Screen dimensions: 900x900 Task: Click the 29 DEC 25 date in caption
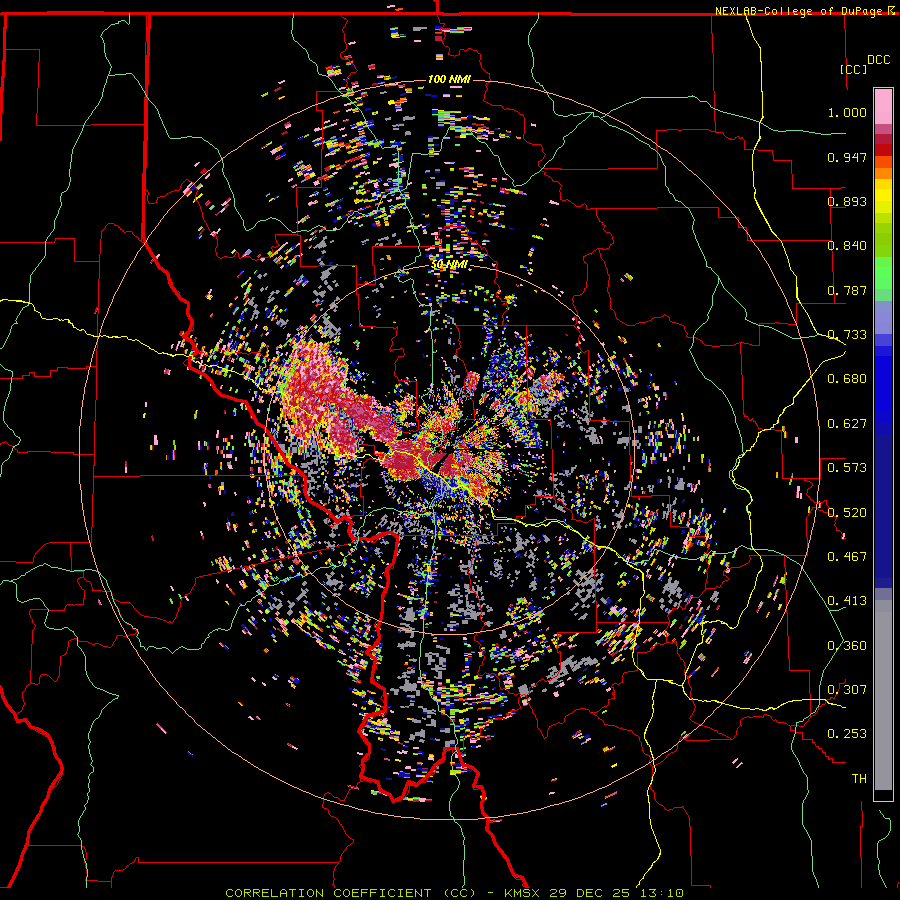589,893
